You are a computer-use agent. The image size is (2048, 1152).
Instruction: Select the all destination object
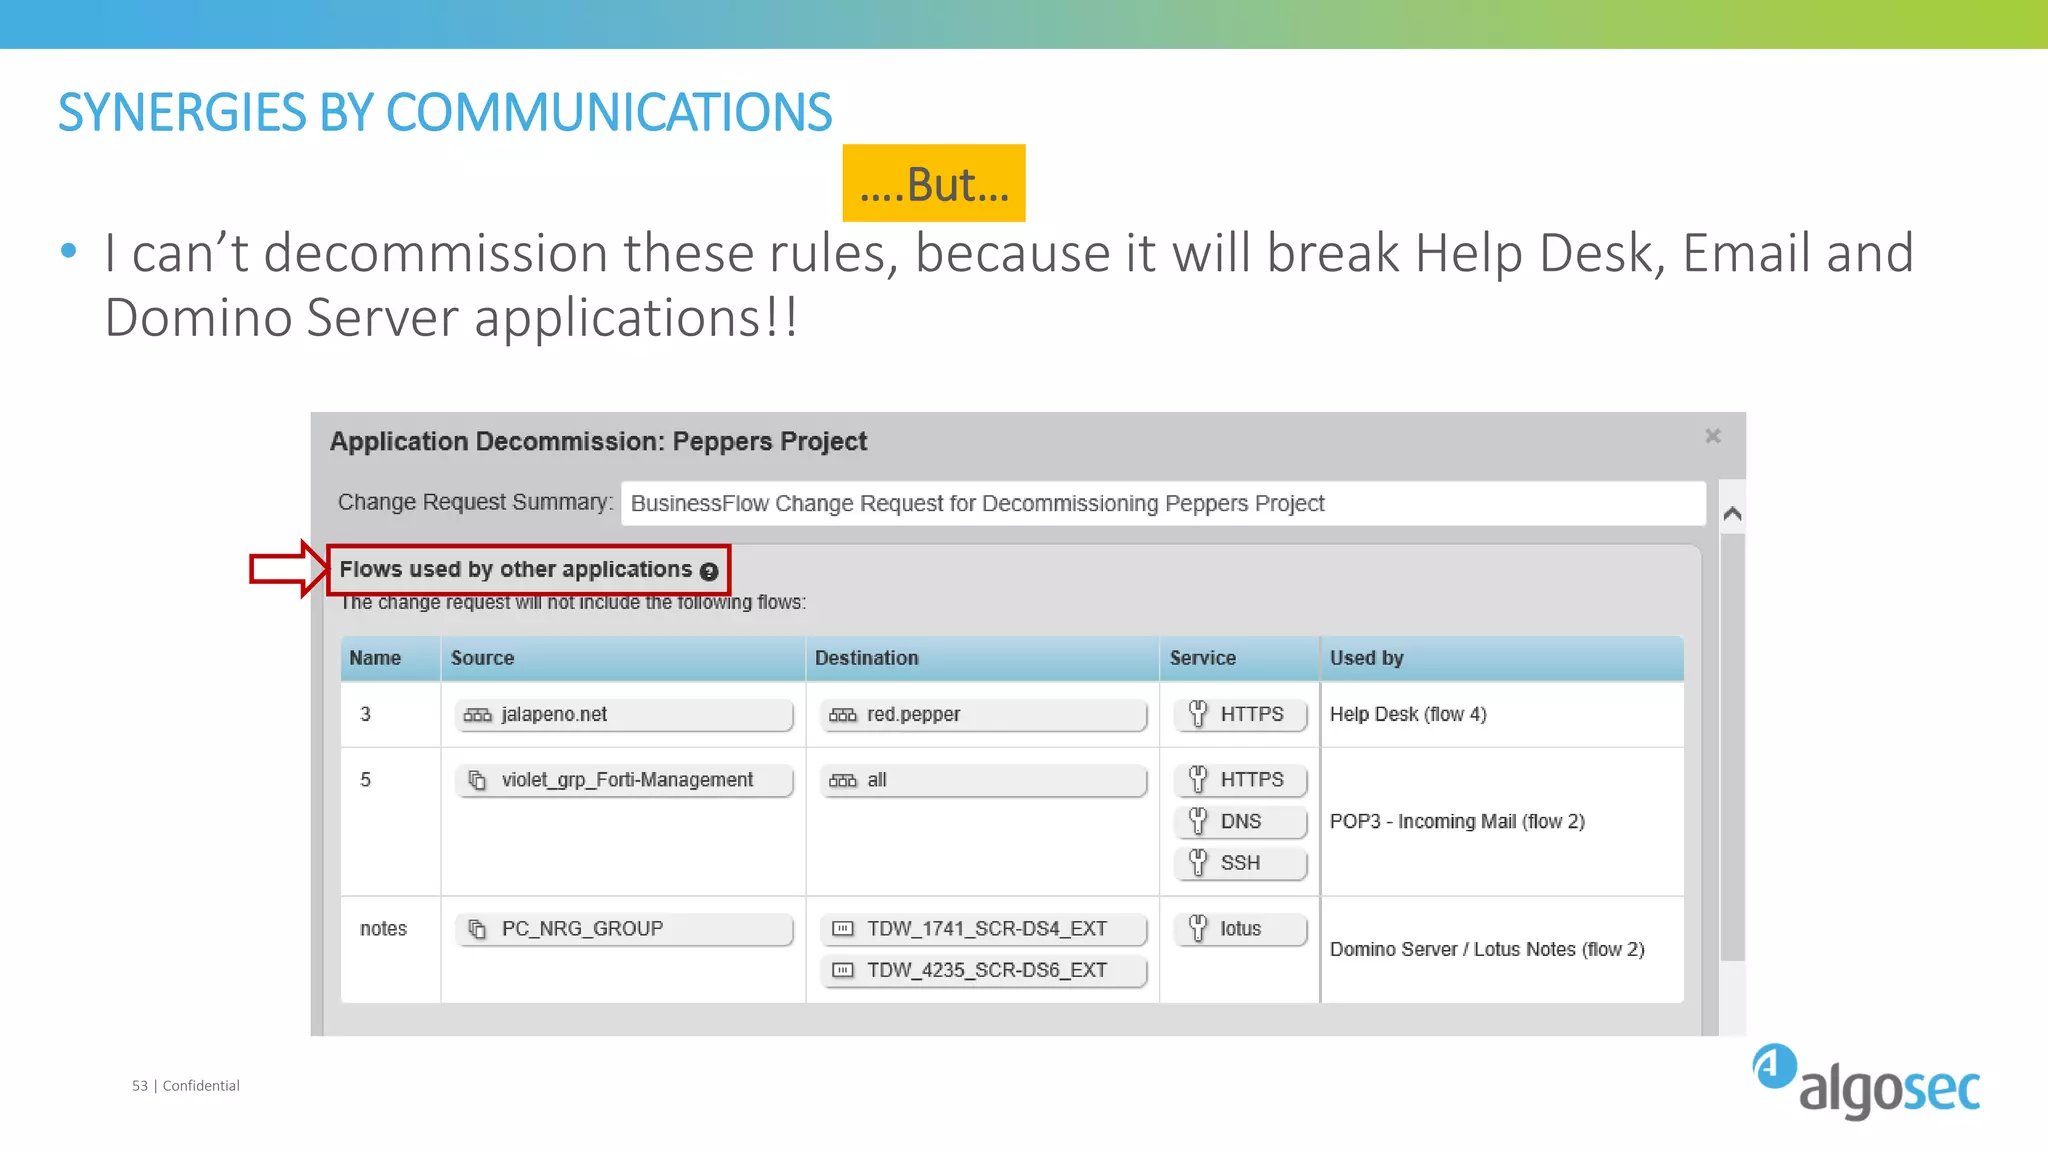pos(983,780)
